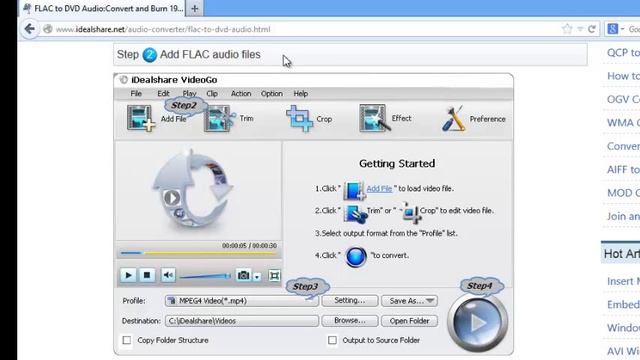Screen dimensions: 640x360
Task: Open the sidebar link starting Insert
Action: pyautogui.click(x=623, y=281)
